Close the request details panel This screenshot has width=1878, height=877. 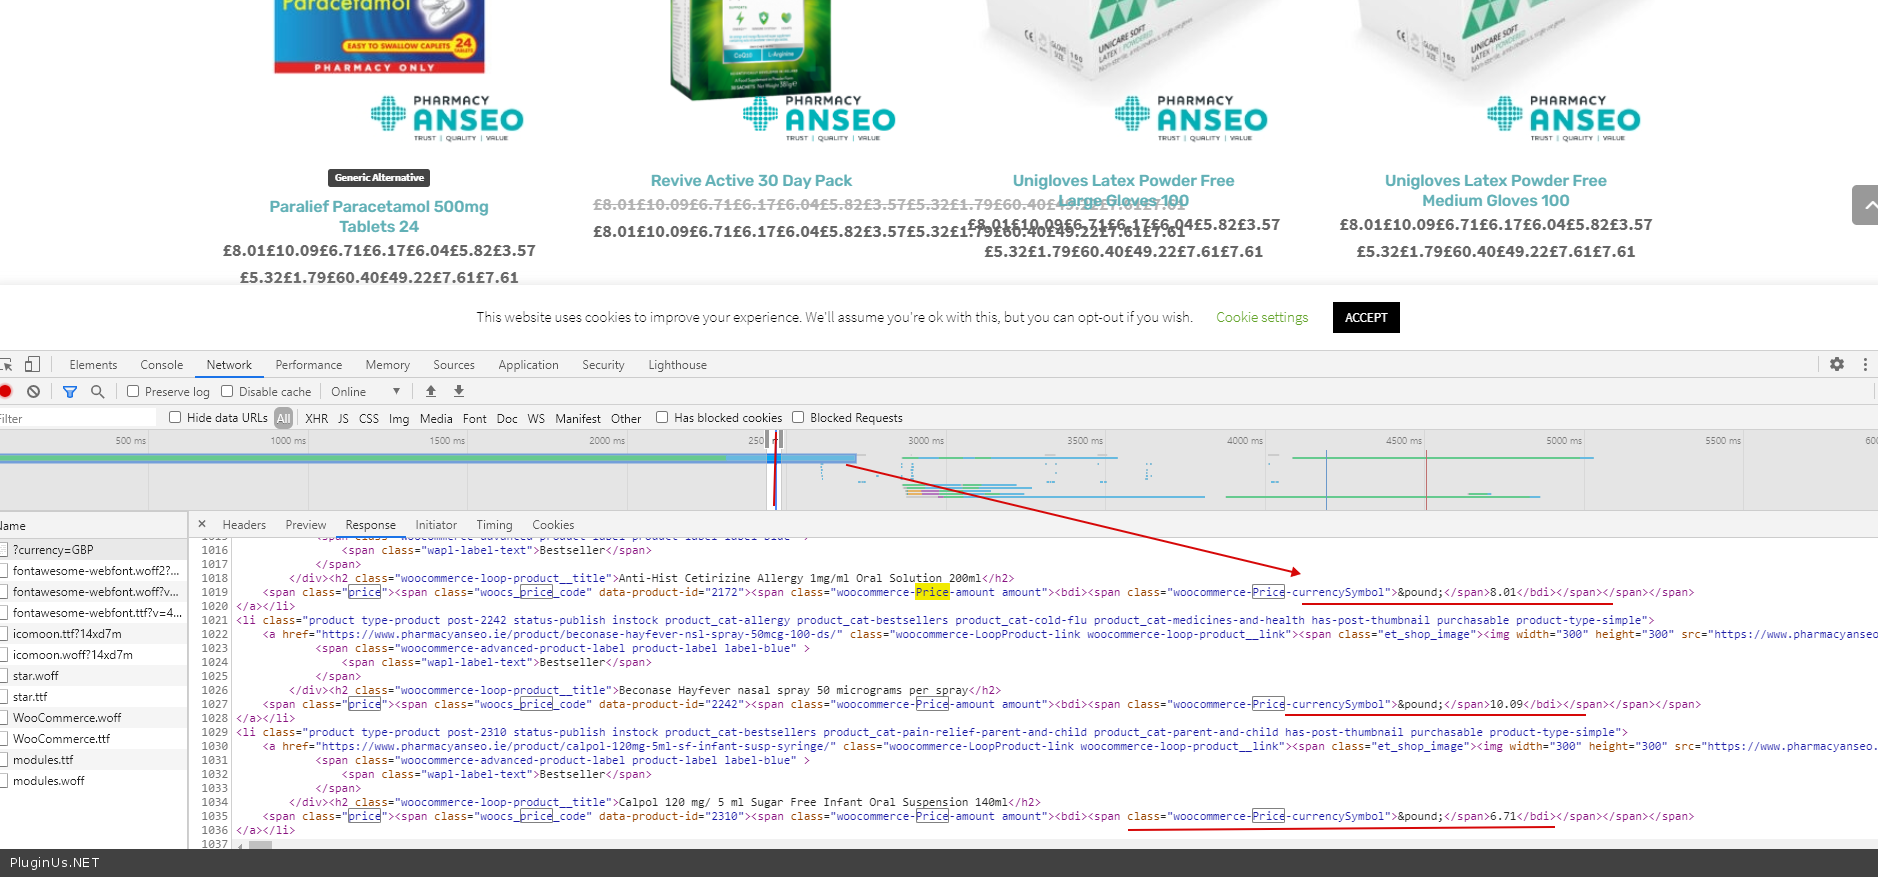pyautogui.click(x=202, y=524)
